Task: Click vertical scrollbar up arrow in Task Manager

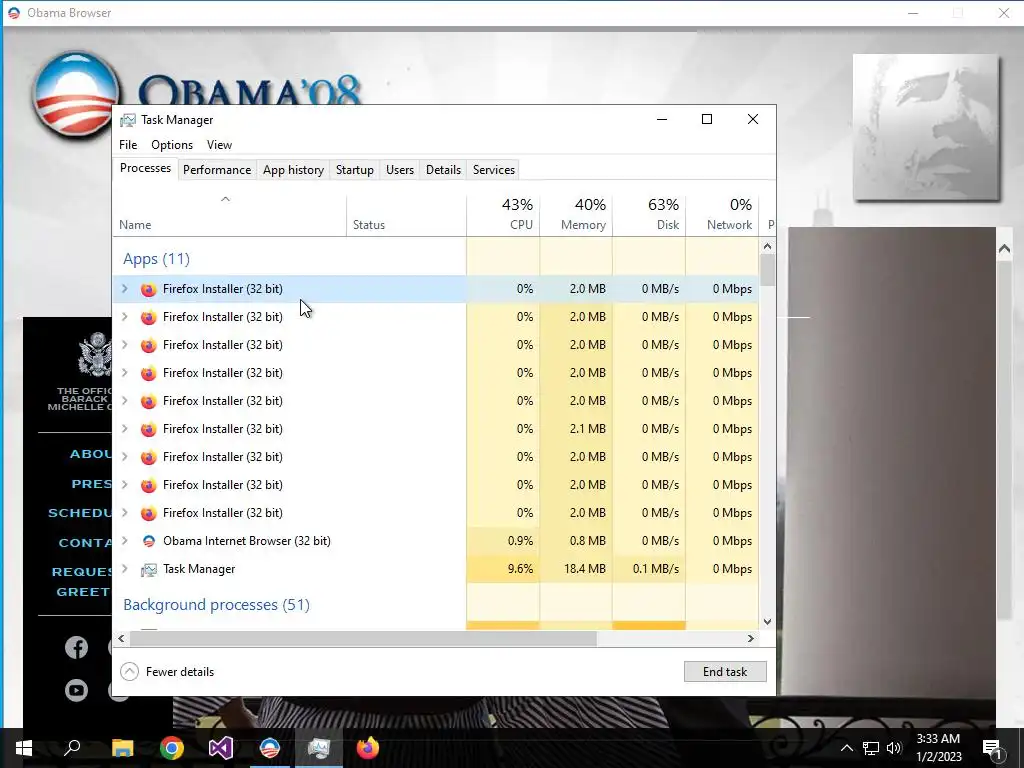Action: 767,246
